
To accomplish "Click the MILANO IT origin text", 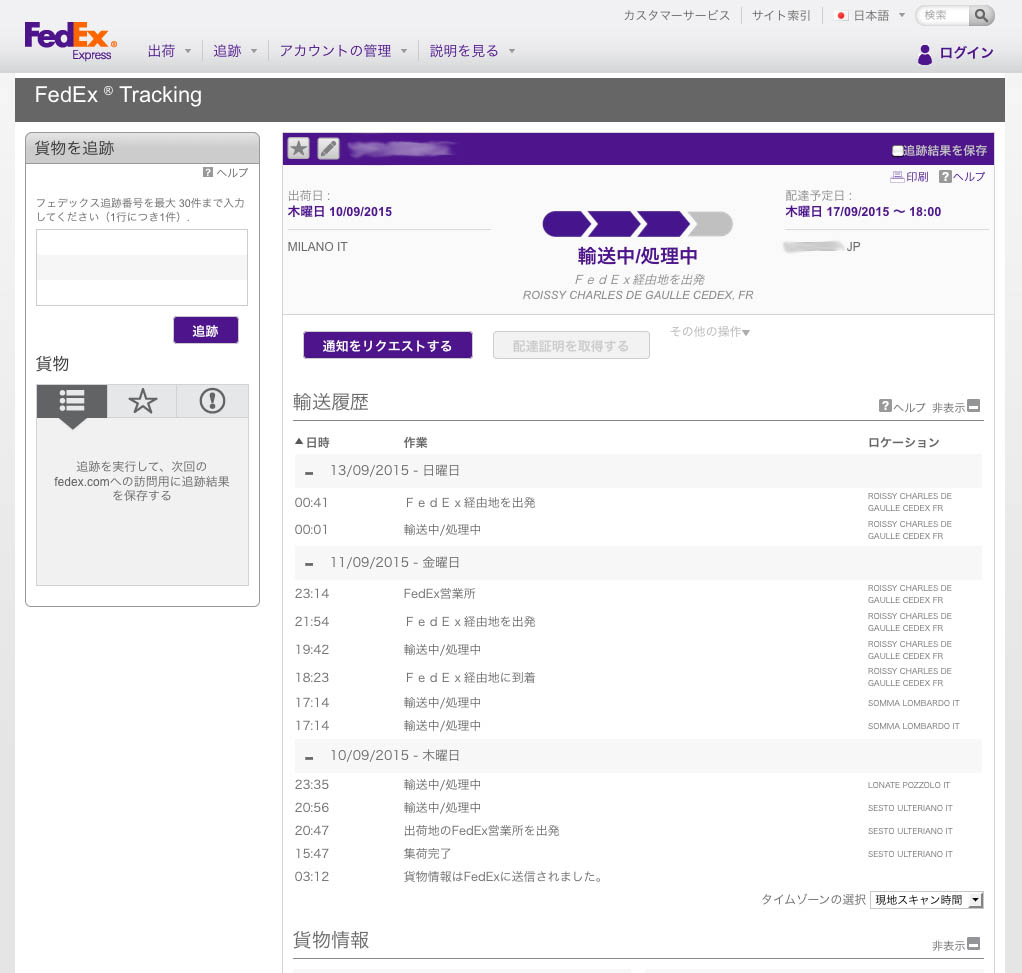I will click(x=317, y=247).
